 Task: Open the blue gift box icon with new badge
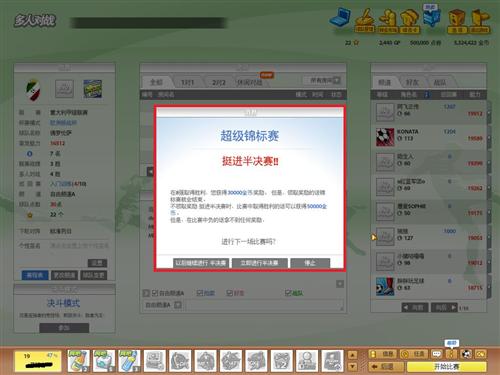[x=432, y=17]
